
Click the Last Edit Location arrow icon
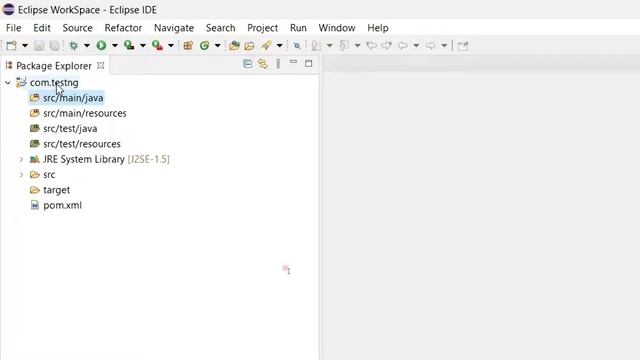coord(371,46)
